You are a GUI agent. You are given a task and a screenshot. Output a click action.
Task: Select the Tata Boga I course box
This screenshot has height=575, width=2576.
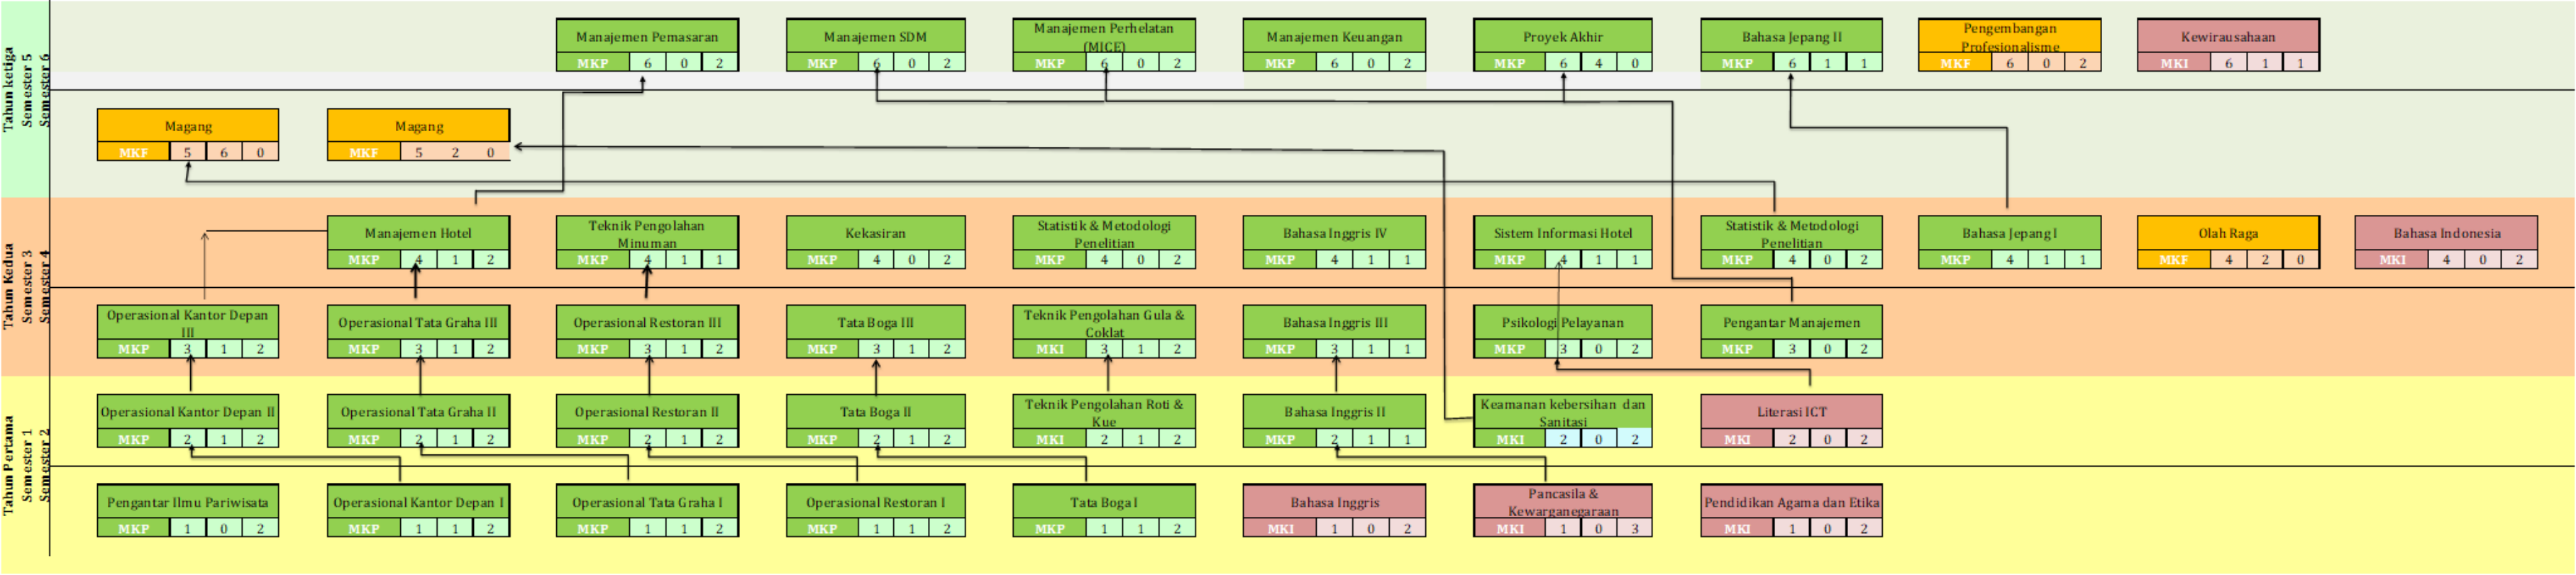pos(1103,502)
